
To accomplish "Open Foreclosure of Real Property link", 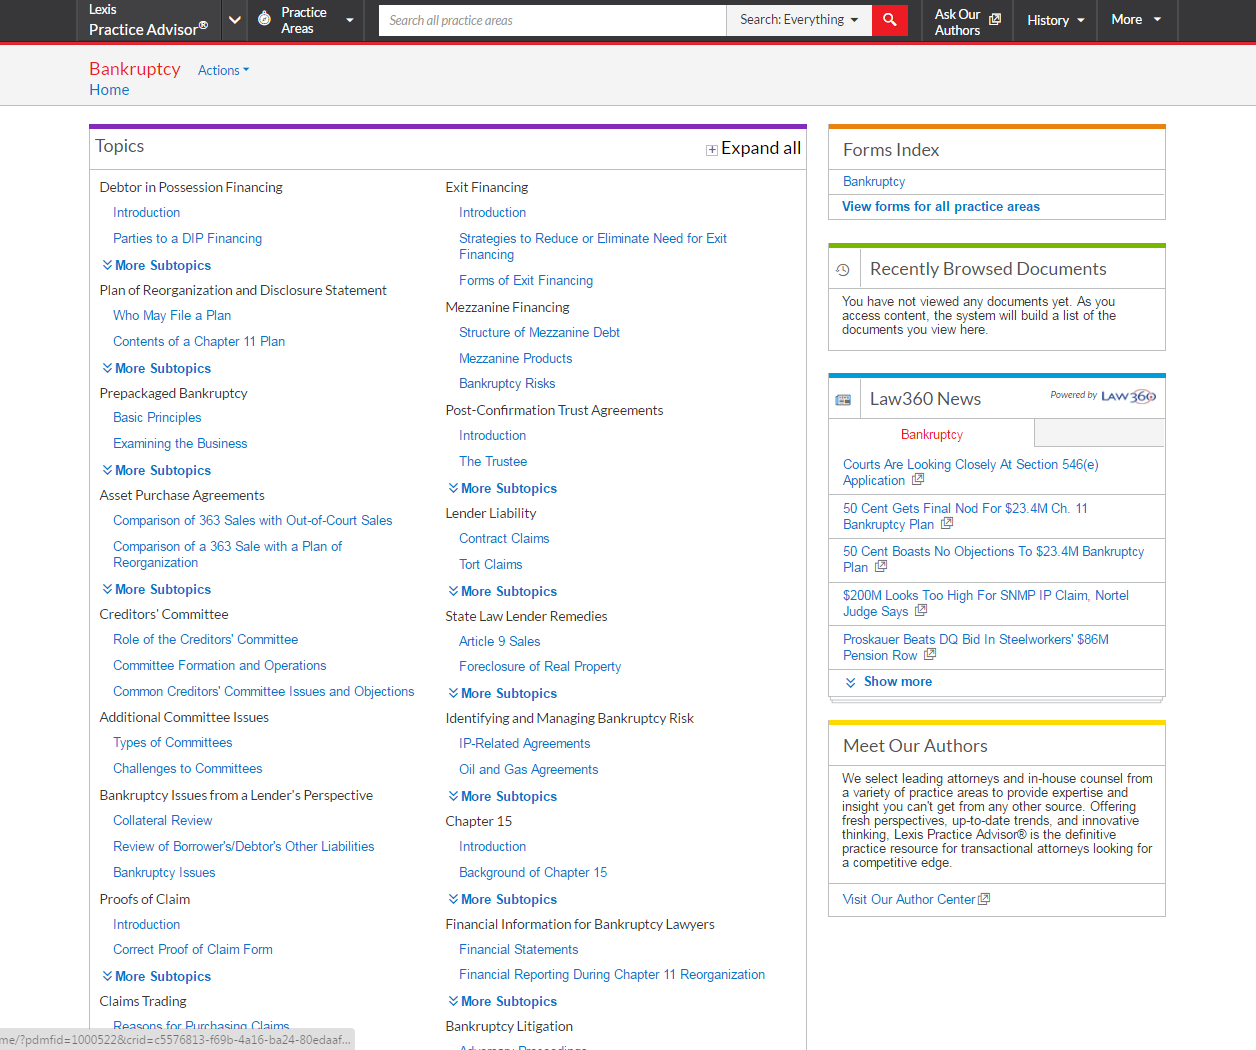I will [x=540, y=666].
